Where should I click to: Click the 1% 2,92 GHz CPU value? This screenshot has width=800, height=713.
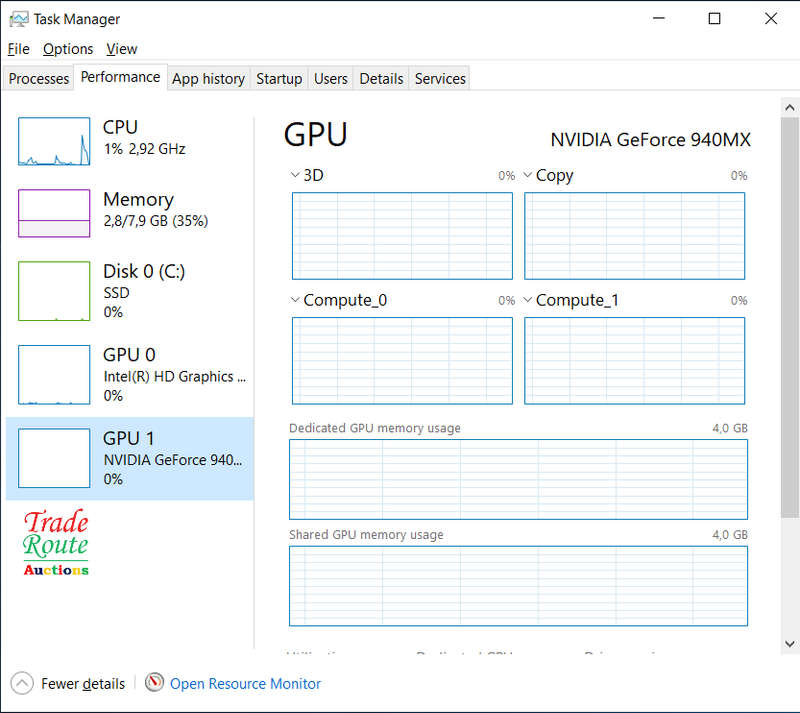click(144, 149)
